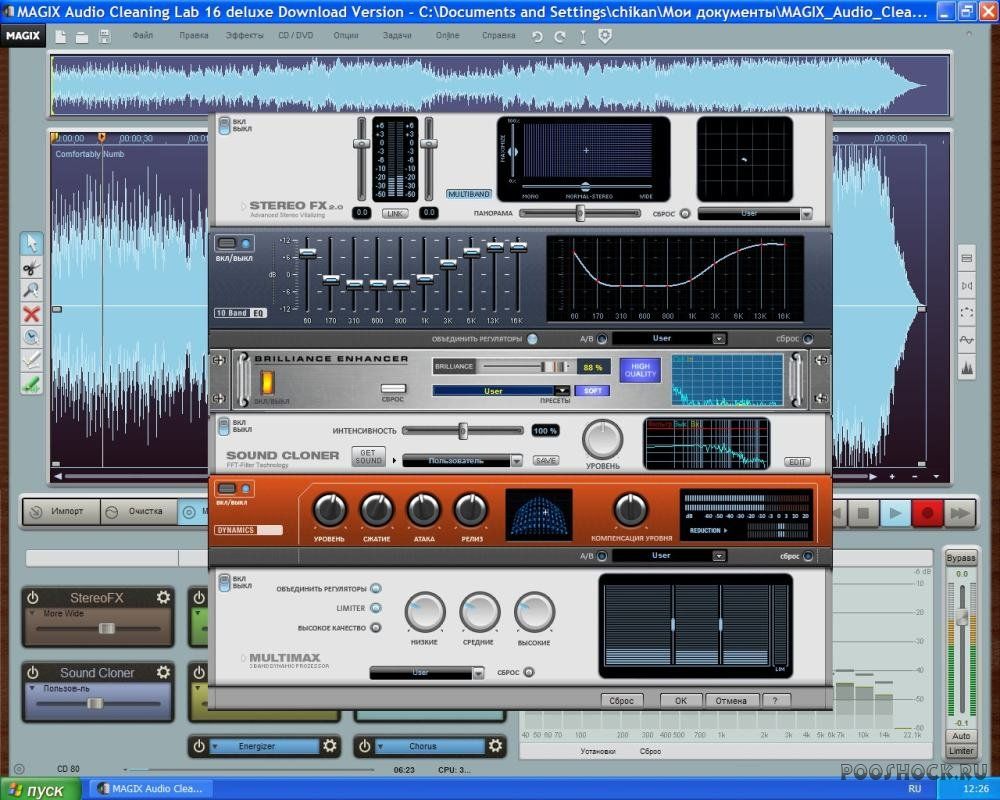Image resolution: width=1000 pixels, height=800 pixels.
Task: Click the new file icon
Action: coord(61,37)
